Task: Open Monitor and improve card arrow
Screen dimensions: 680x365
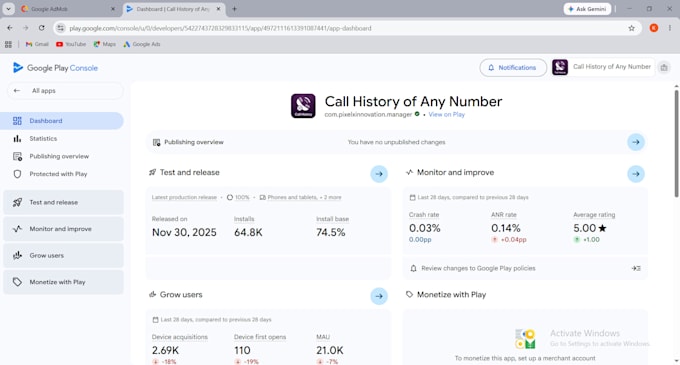Action: coord(636,174)
